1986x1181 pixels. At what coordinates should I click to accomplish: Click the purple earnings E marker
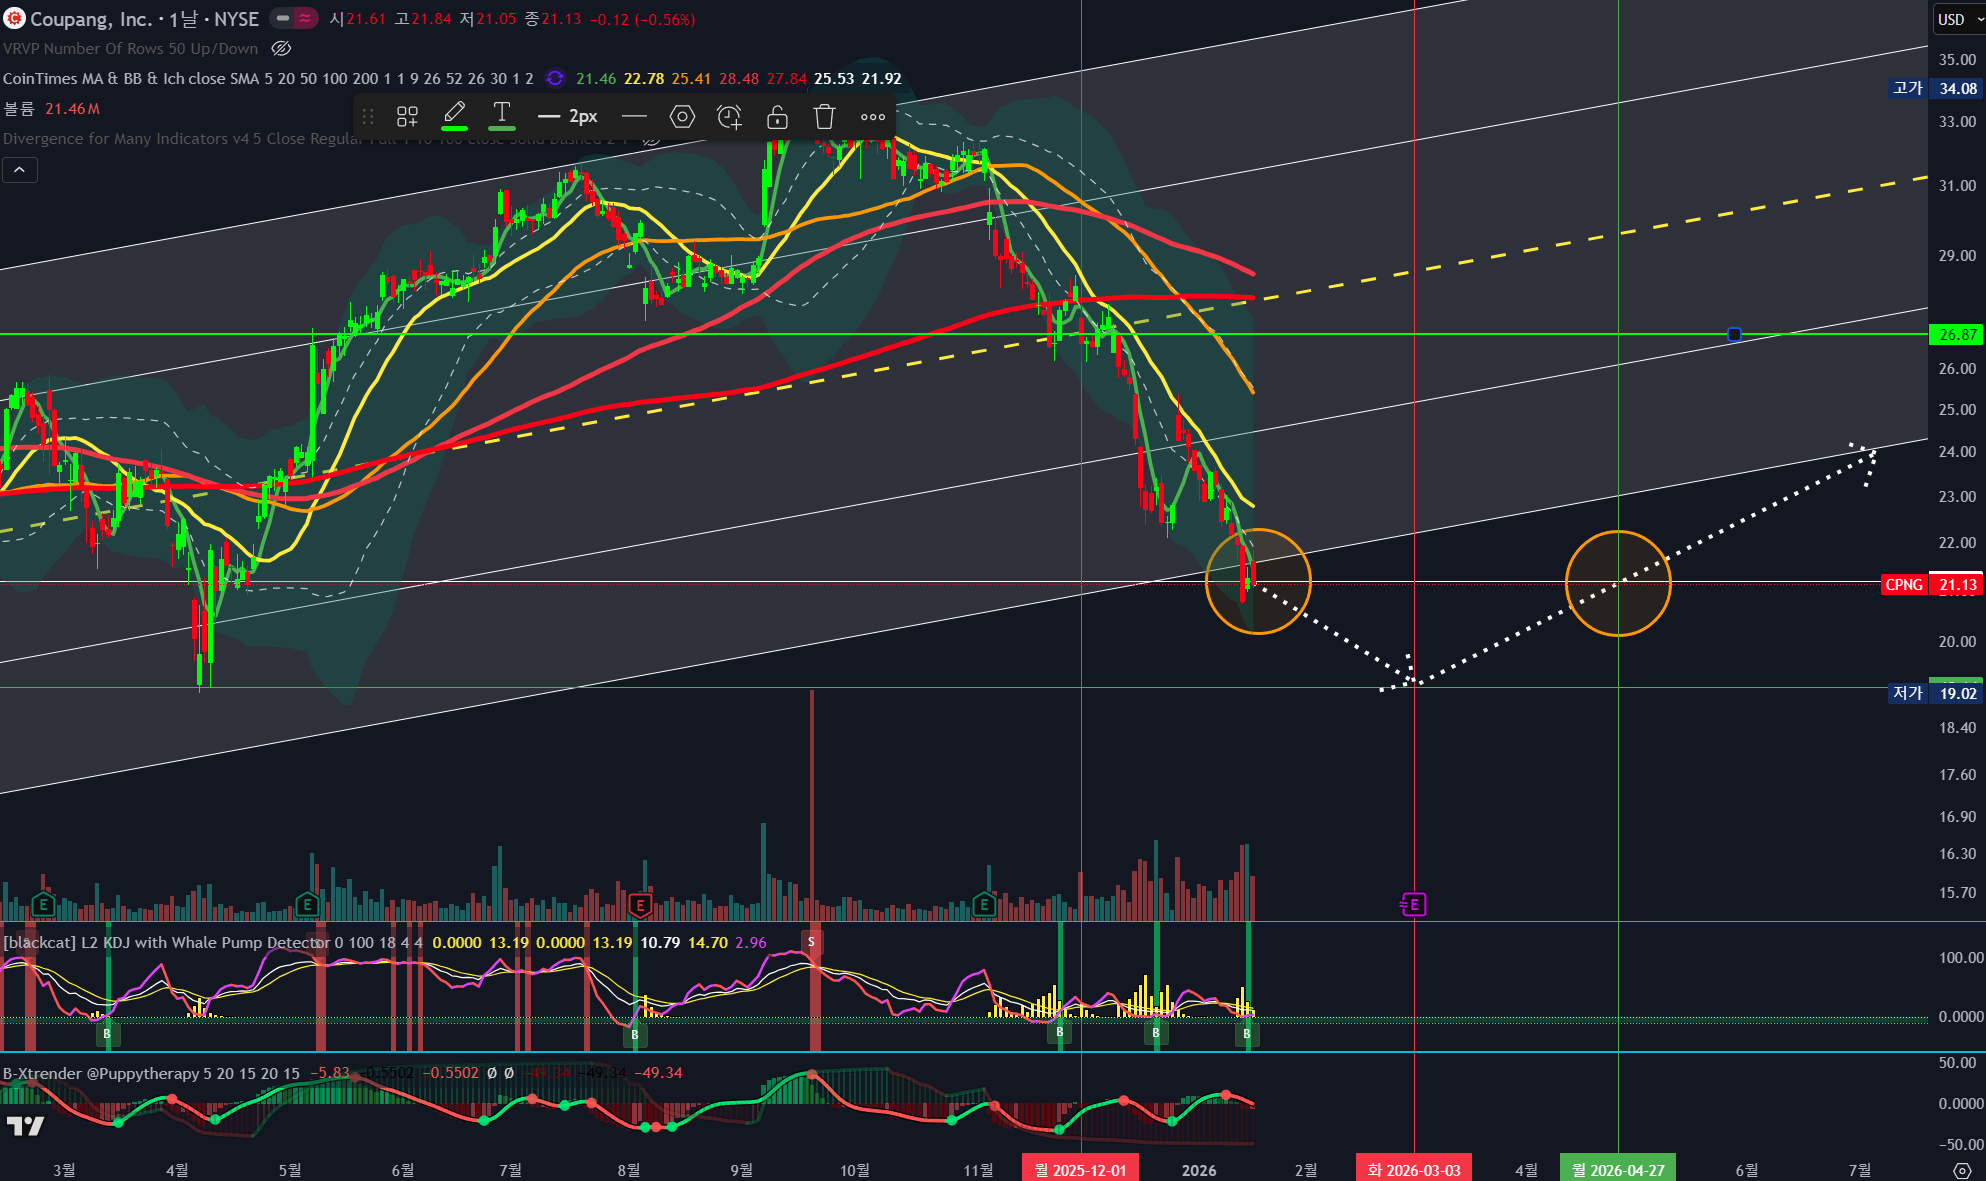[x=1413, y=905]
